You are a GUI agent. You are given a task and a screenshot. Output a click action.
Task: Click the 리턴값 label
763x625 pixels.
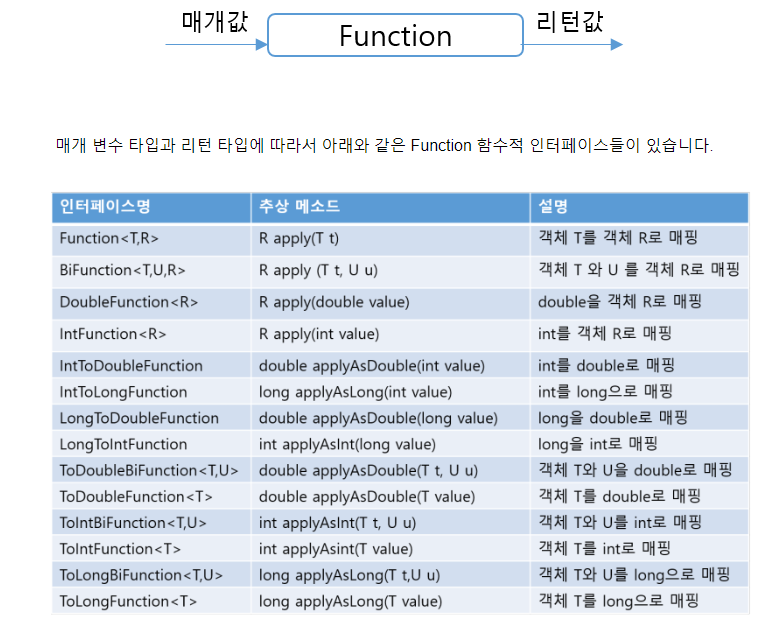(569, 22)
